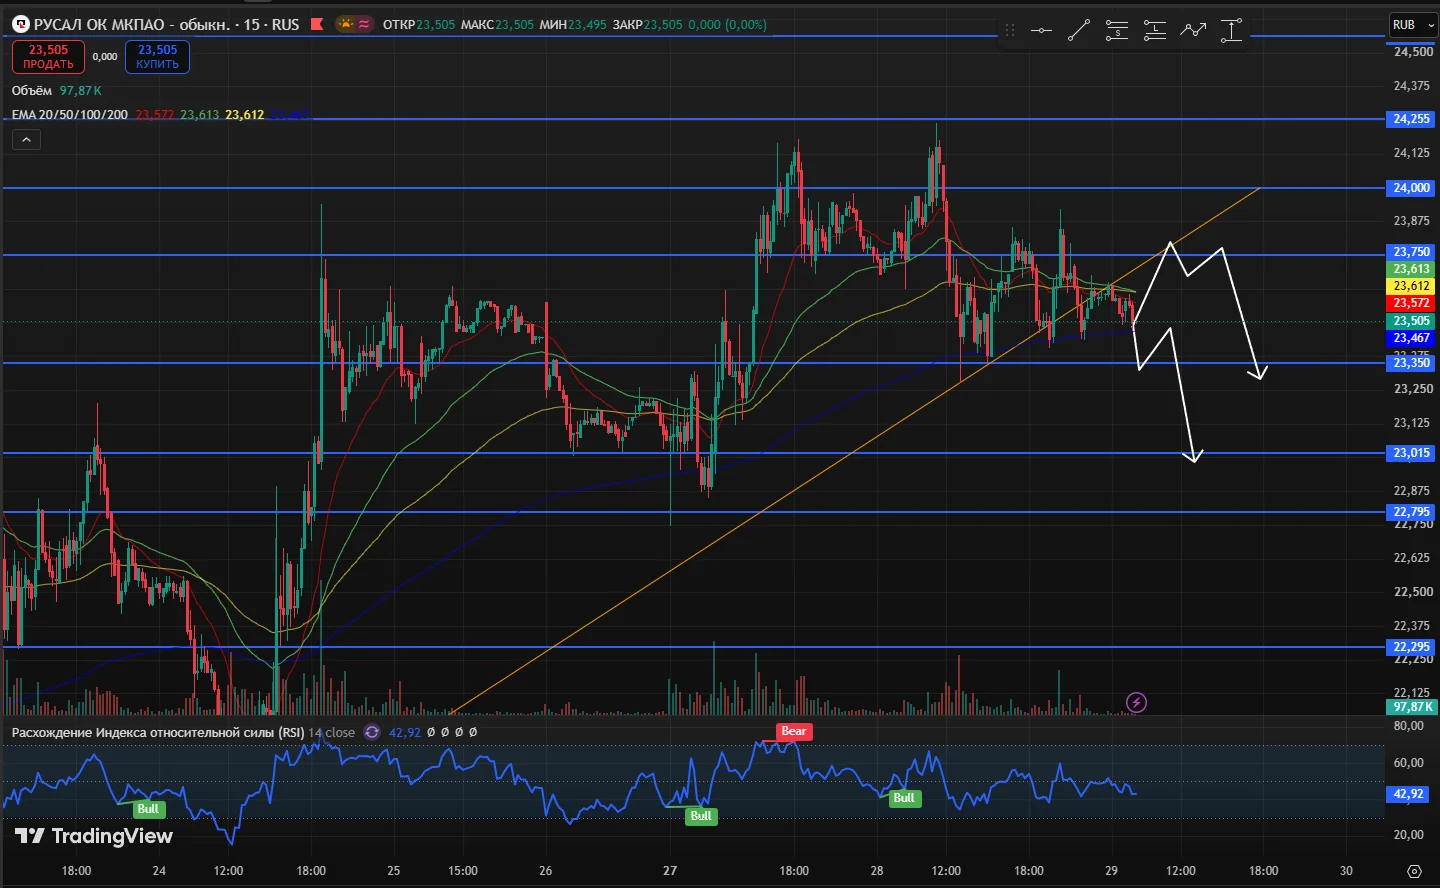Click the 22,295 price level label
Viewport: 1440px width, 888px height.
tap(1412, 647)
